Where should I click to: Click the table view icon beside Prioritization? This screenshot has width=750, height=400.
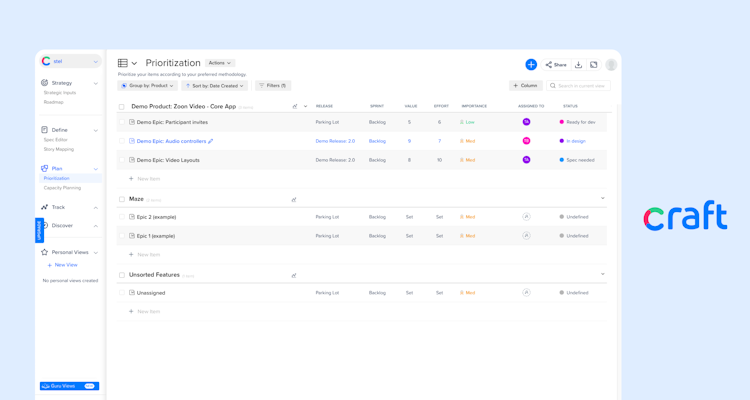(x=123, y=63)
